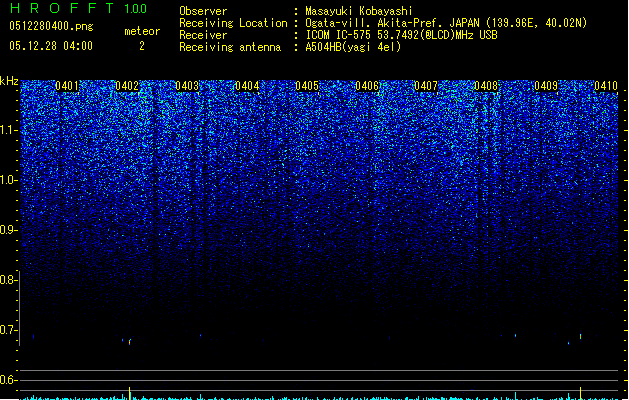Screen dimensions: 629x400
Task: Click the 0409 time marker
Action: pos(546,86)
